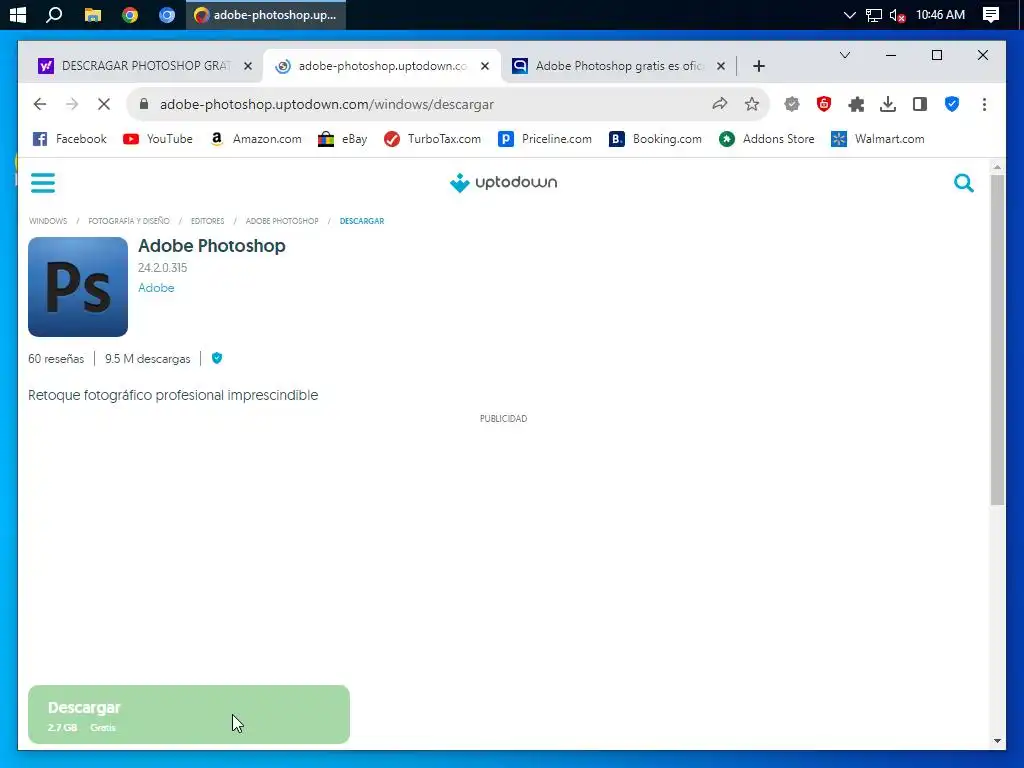Click the EDITORES breadcrumb
Screen dimensions: 1024x768
pyautogui.click(x=208, y=221)
